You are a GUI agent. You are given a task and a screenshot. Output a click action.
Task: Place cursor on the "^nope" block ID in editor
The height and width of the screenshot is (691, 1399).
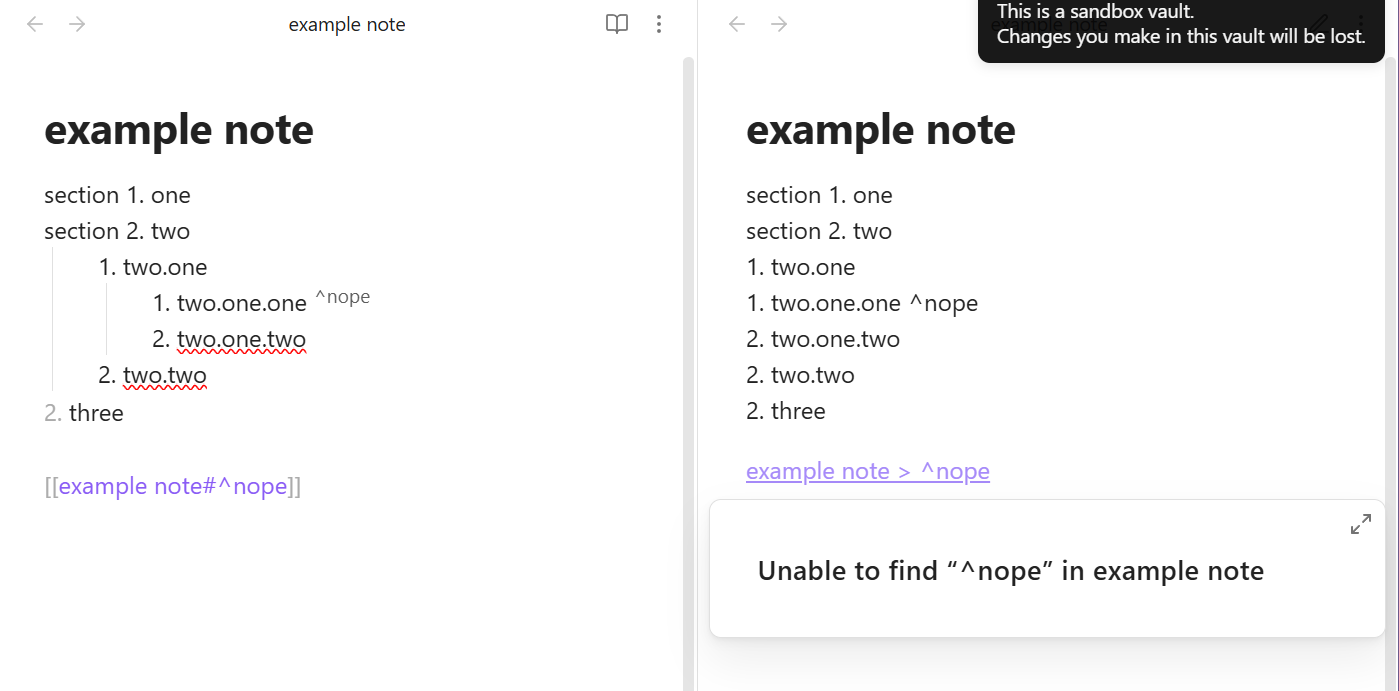(x=343, y=297)
